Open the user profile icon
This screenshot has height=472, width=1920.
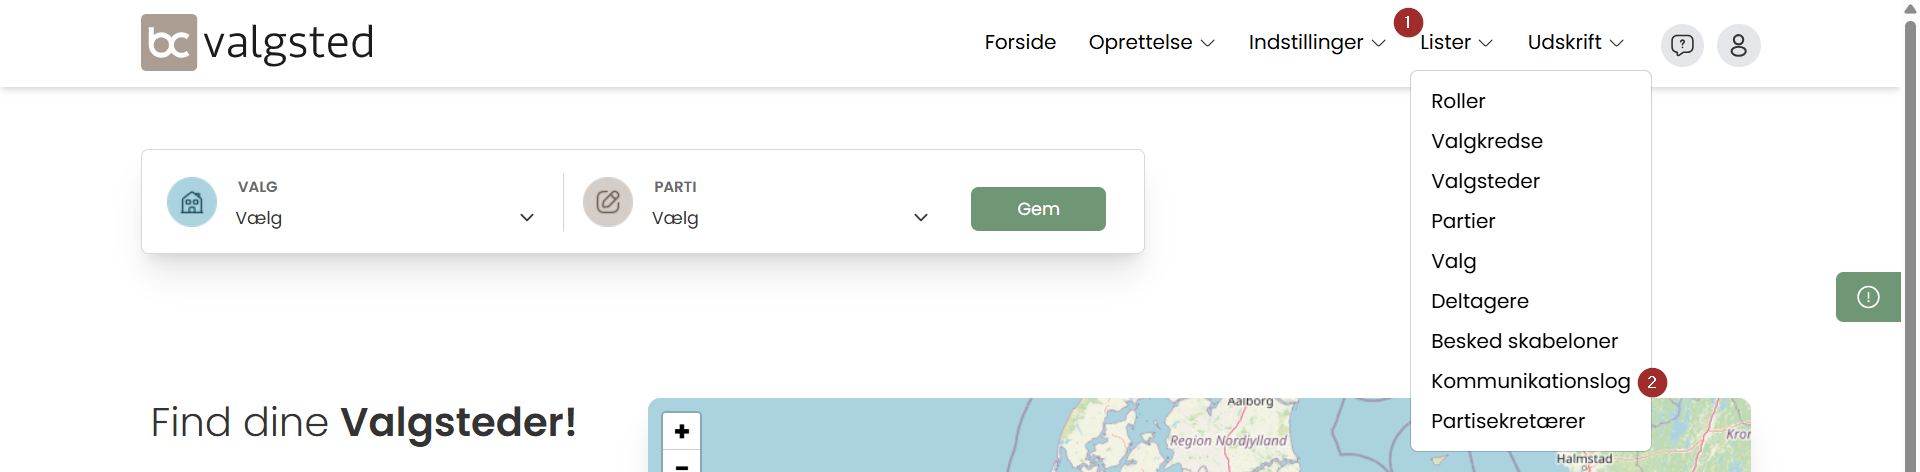point(1738,45)
